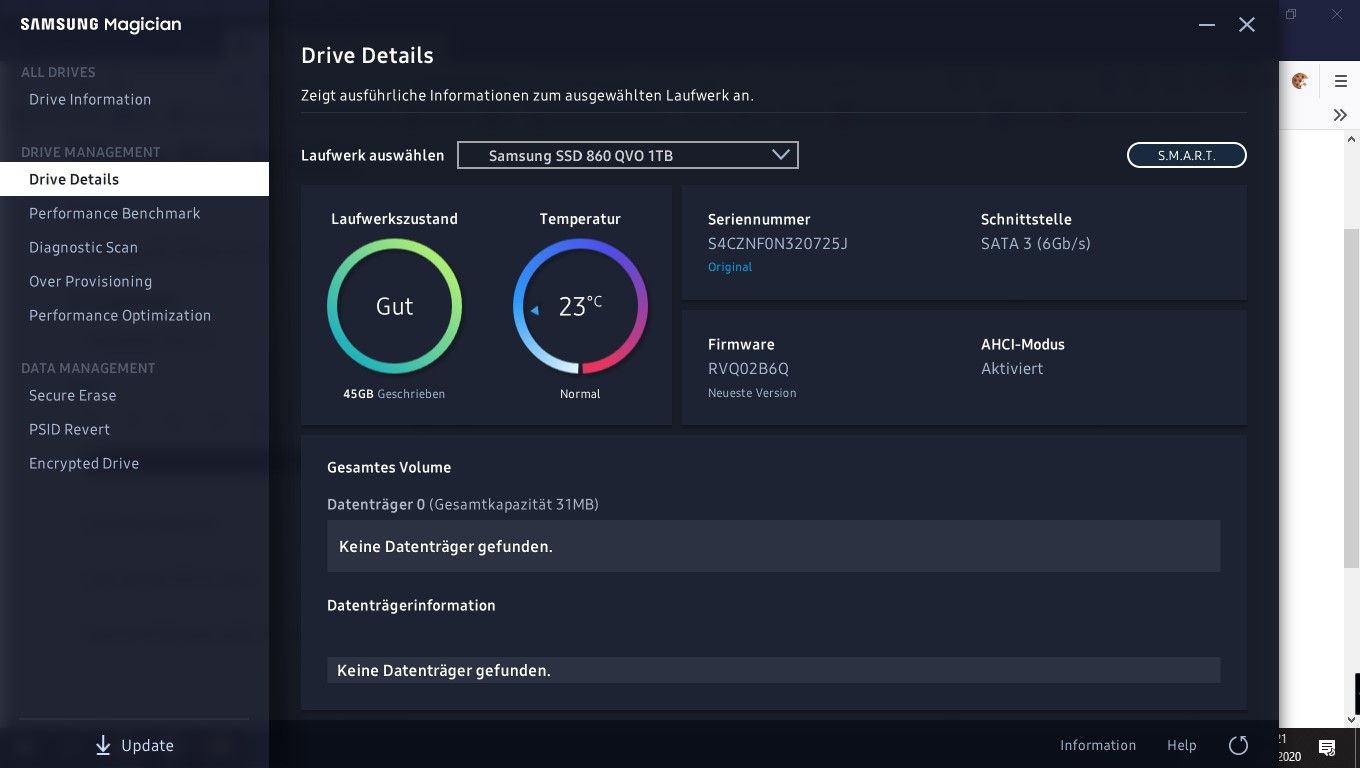This screenshot has width=1360, height=768.
Task: Open Secure Erase section
Action: [72, 395]
